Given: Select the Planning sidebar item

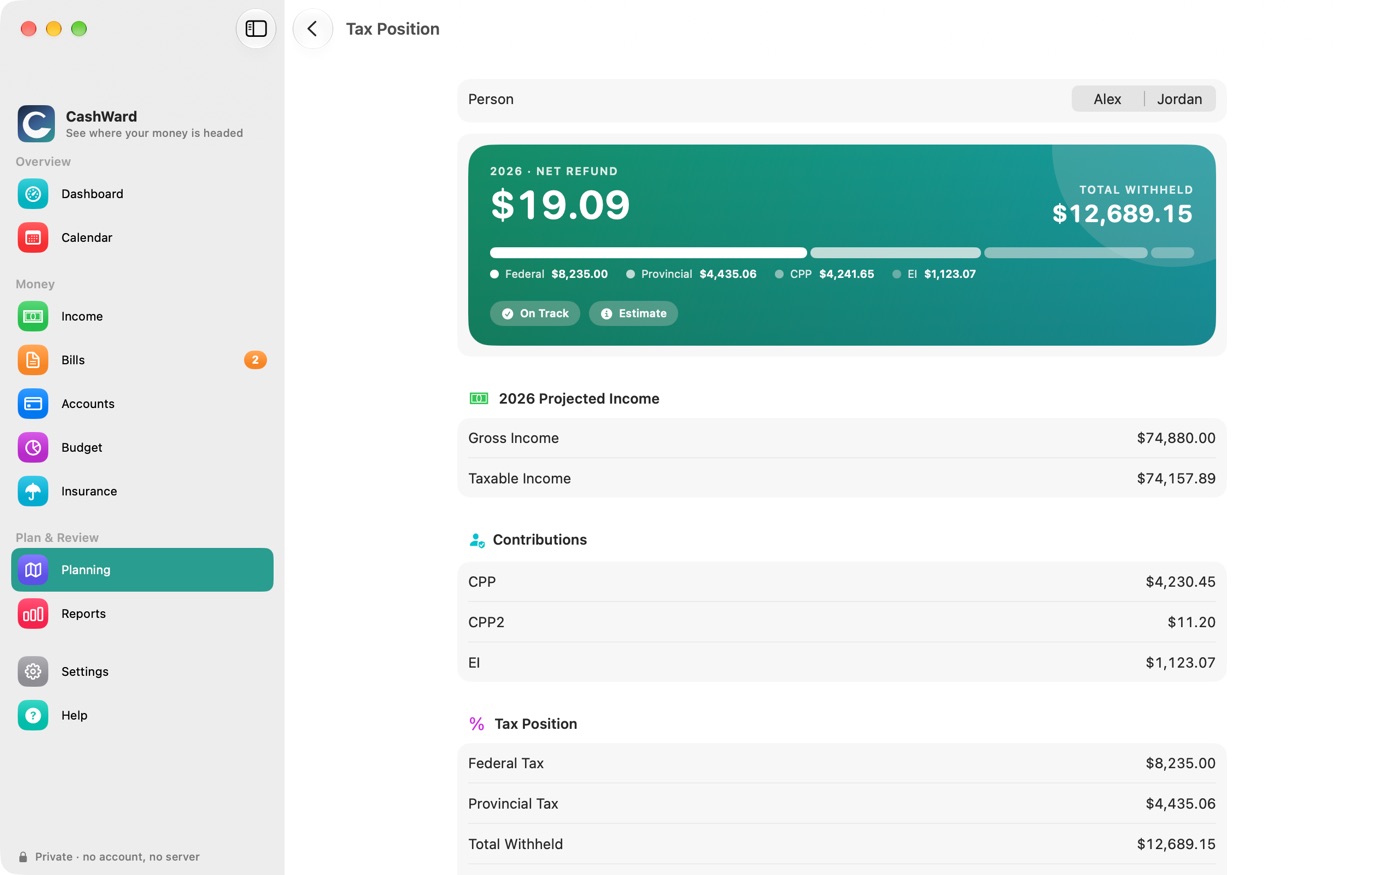Looking at the screenshot, I should coord(142,570).
